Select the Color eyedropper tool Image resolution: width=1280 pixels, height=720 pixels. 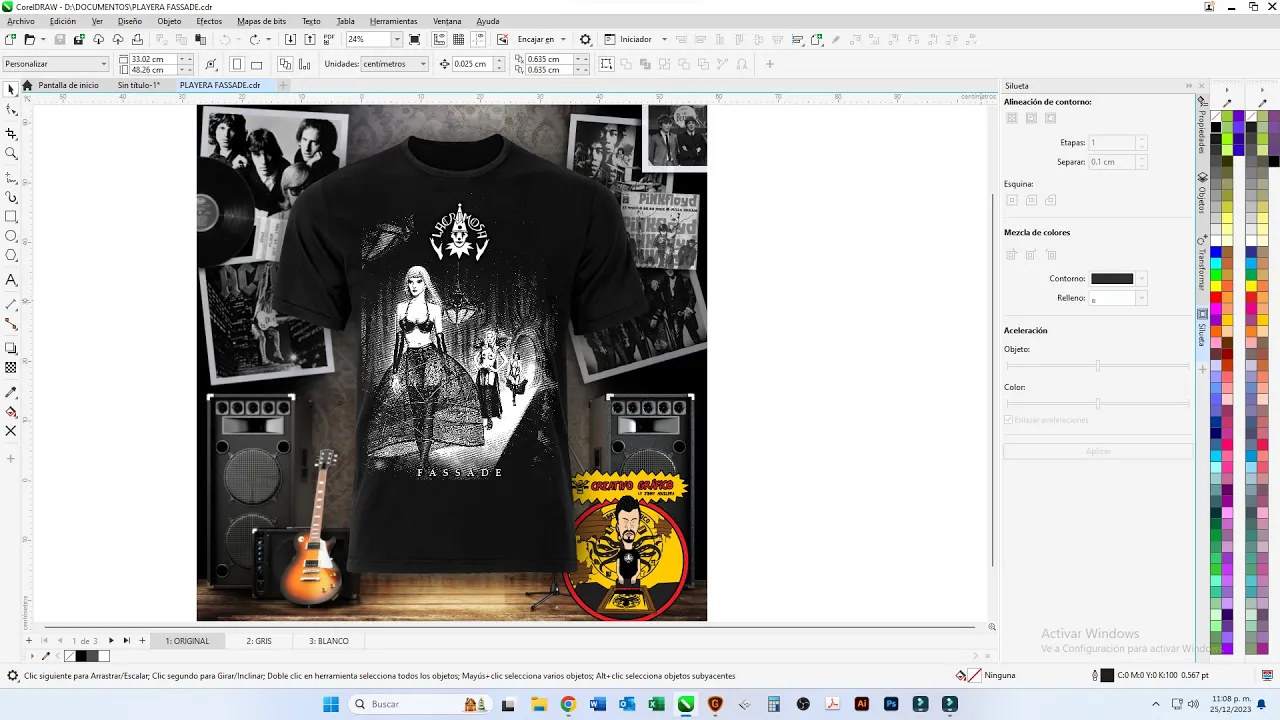(x=11, y=392)
